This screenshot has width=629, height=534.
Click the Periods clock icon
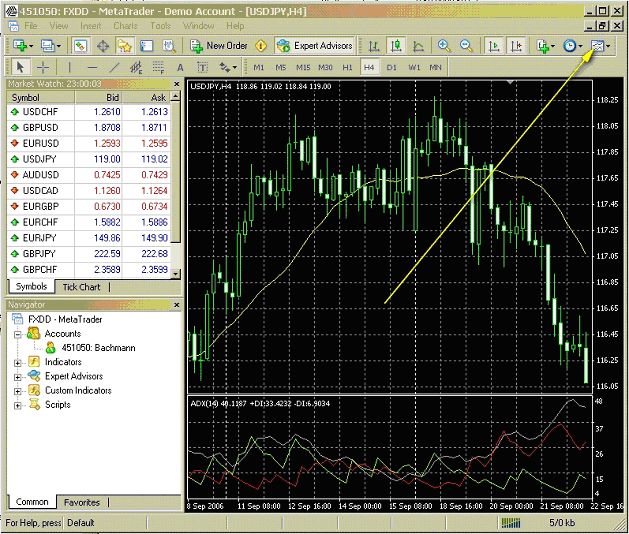click(x=570, y=46)
